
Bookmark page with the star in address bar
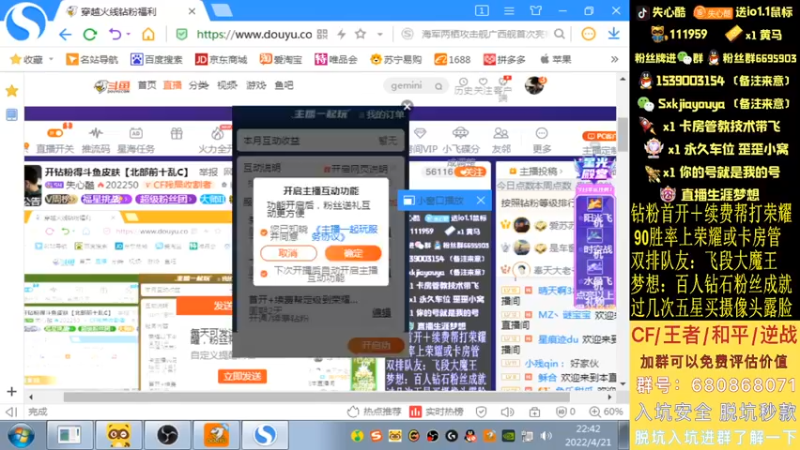(x=360, y=34)
